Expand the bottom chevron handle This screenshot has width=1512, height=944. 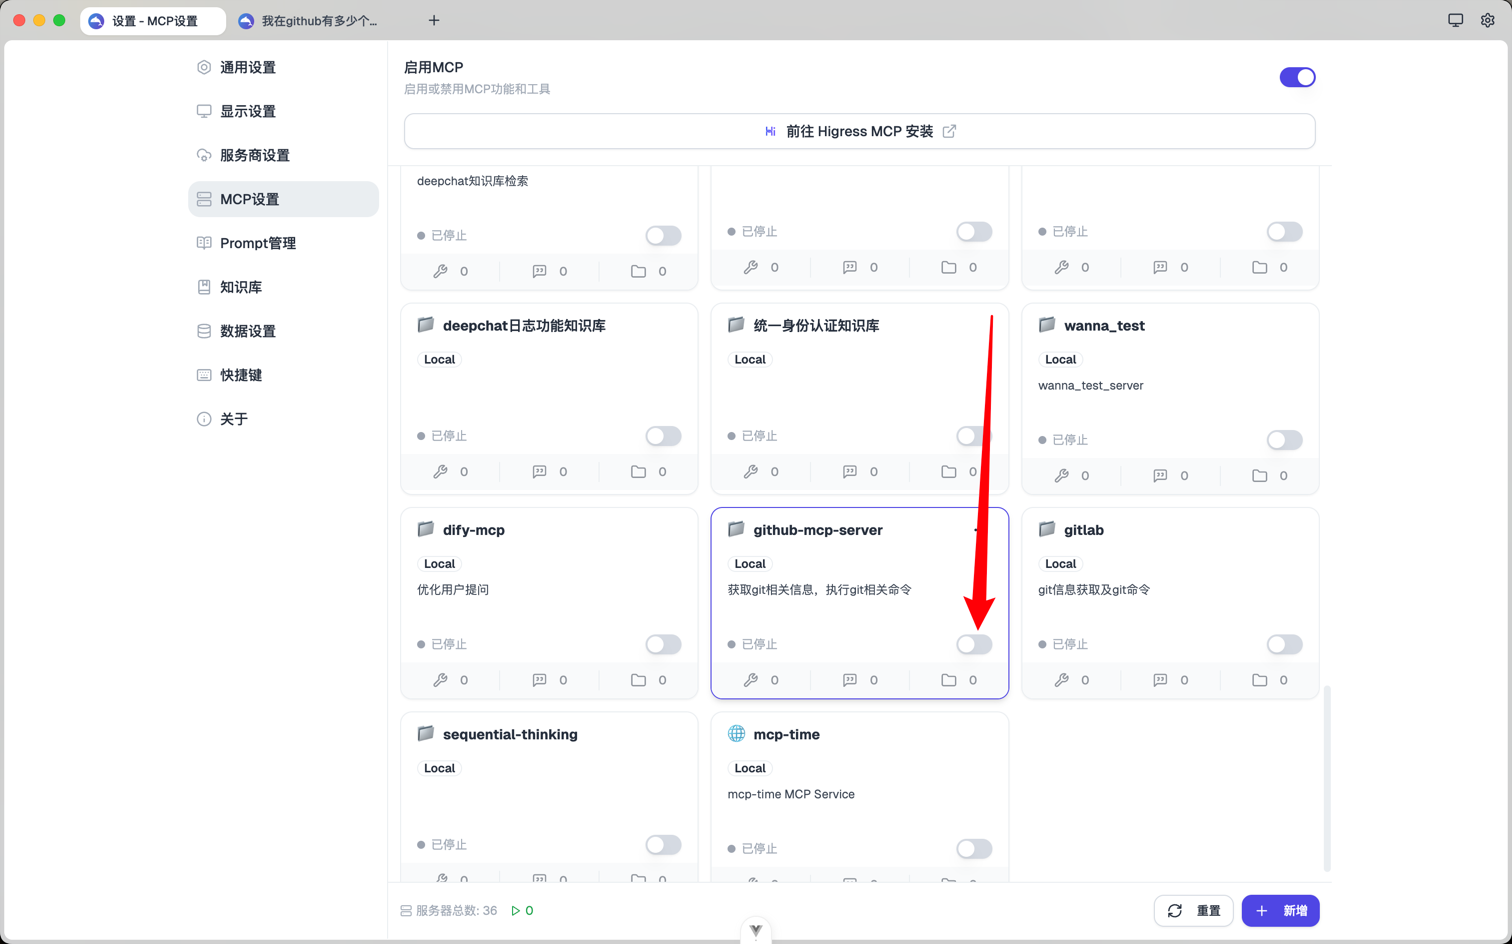[756, 930]
